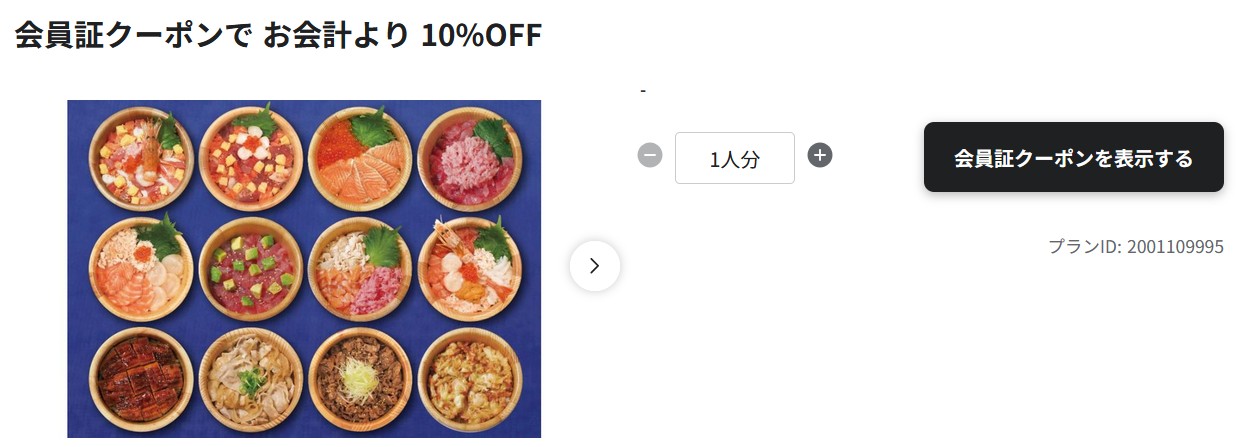Click the 1人分 quantity field
This screenshot has width=1251, height=447.
coord(734,158)
